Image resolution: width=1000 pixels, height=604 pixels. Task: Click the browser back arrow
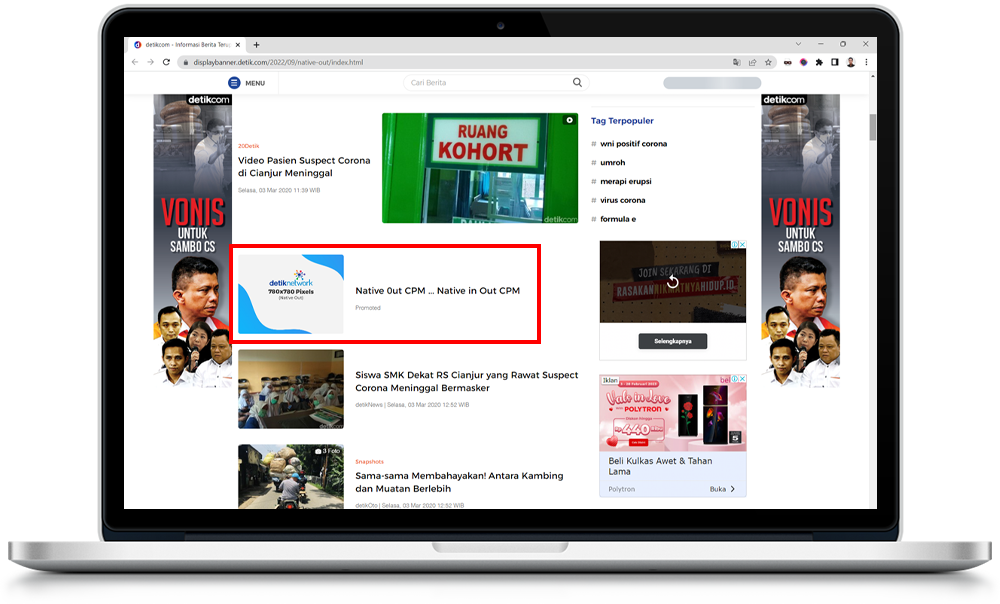click(x=136, y=62)
